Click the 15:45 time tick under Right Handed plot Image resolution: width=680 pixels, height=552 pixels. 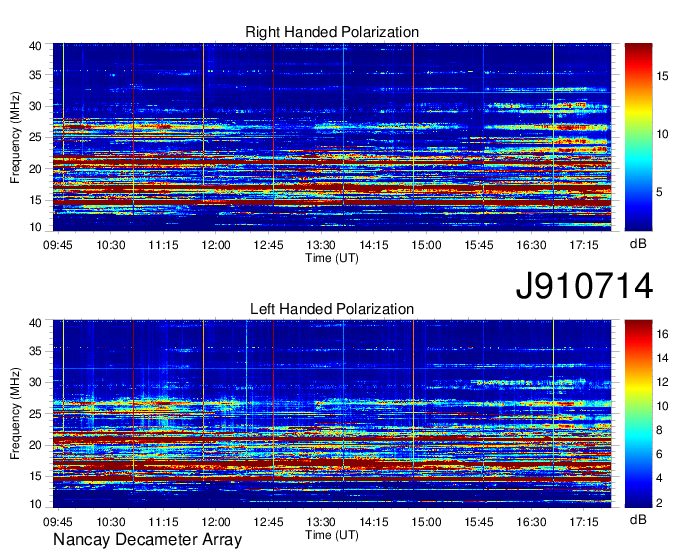click(479, 245)
